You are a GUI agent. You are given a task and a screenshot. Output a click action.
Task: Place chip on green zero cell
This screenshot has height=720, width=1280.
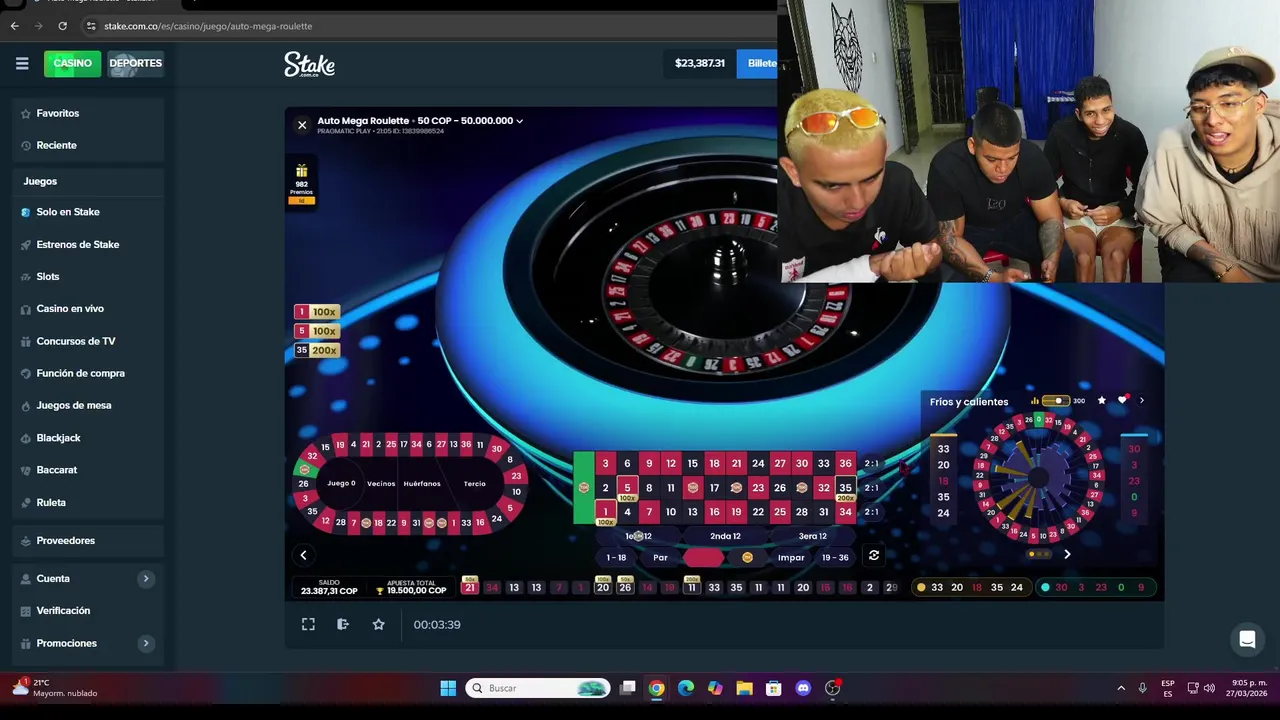coord(583,487)
